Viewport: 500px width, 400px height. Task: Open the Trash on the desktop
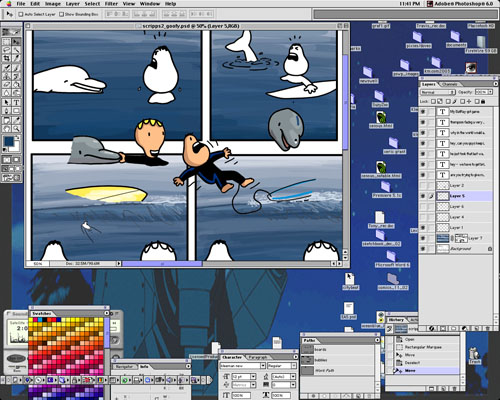[x=474, y=355]
